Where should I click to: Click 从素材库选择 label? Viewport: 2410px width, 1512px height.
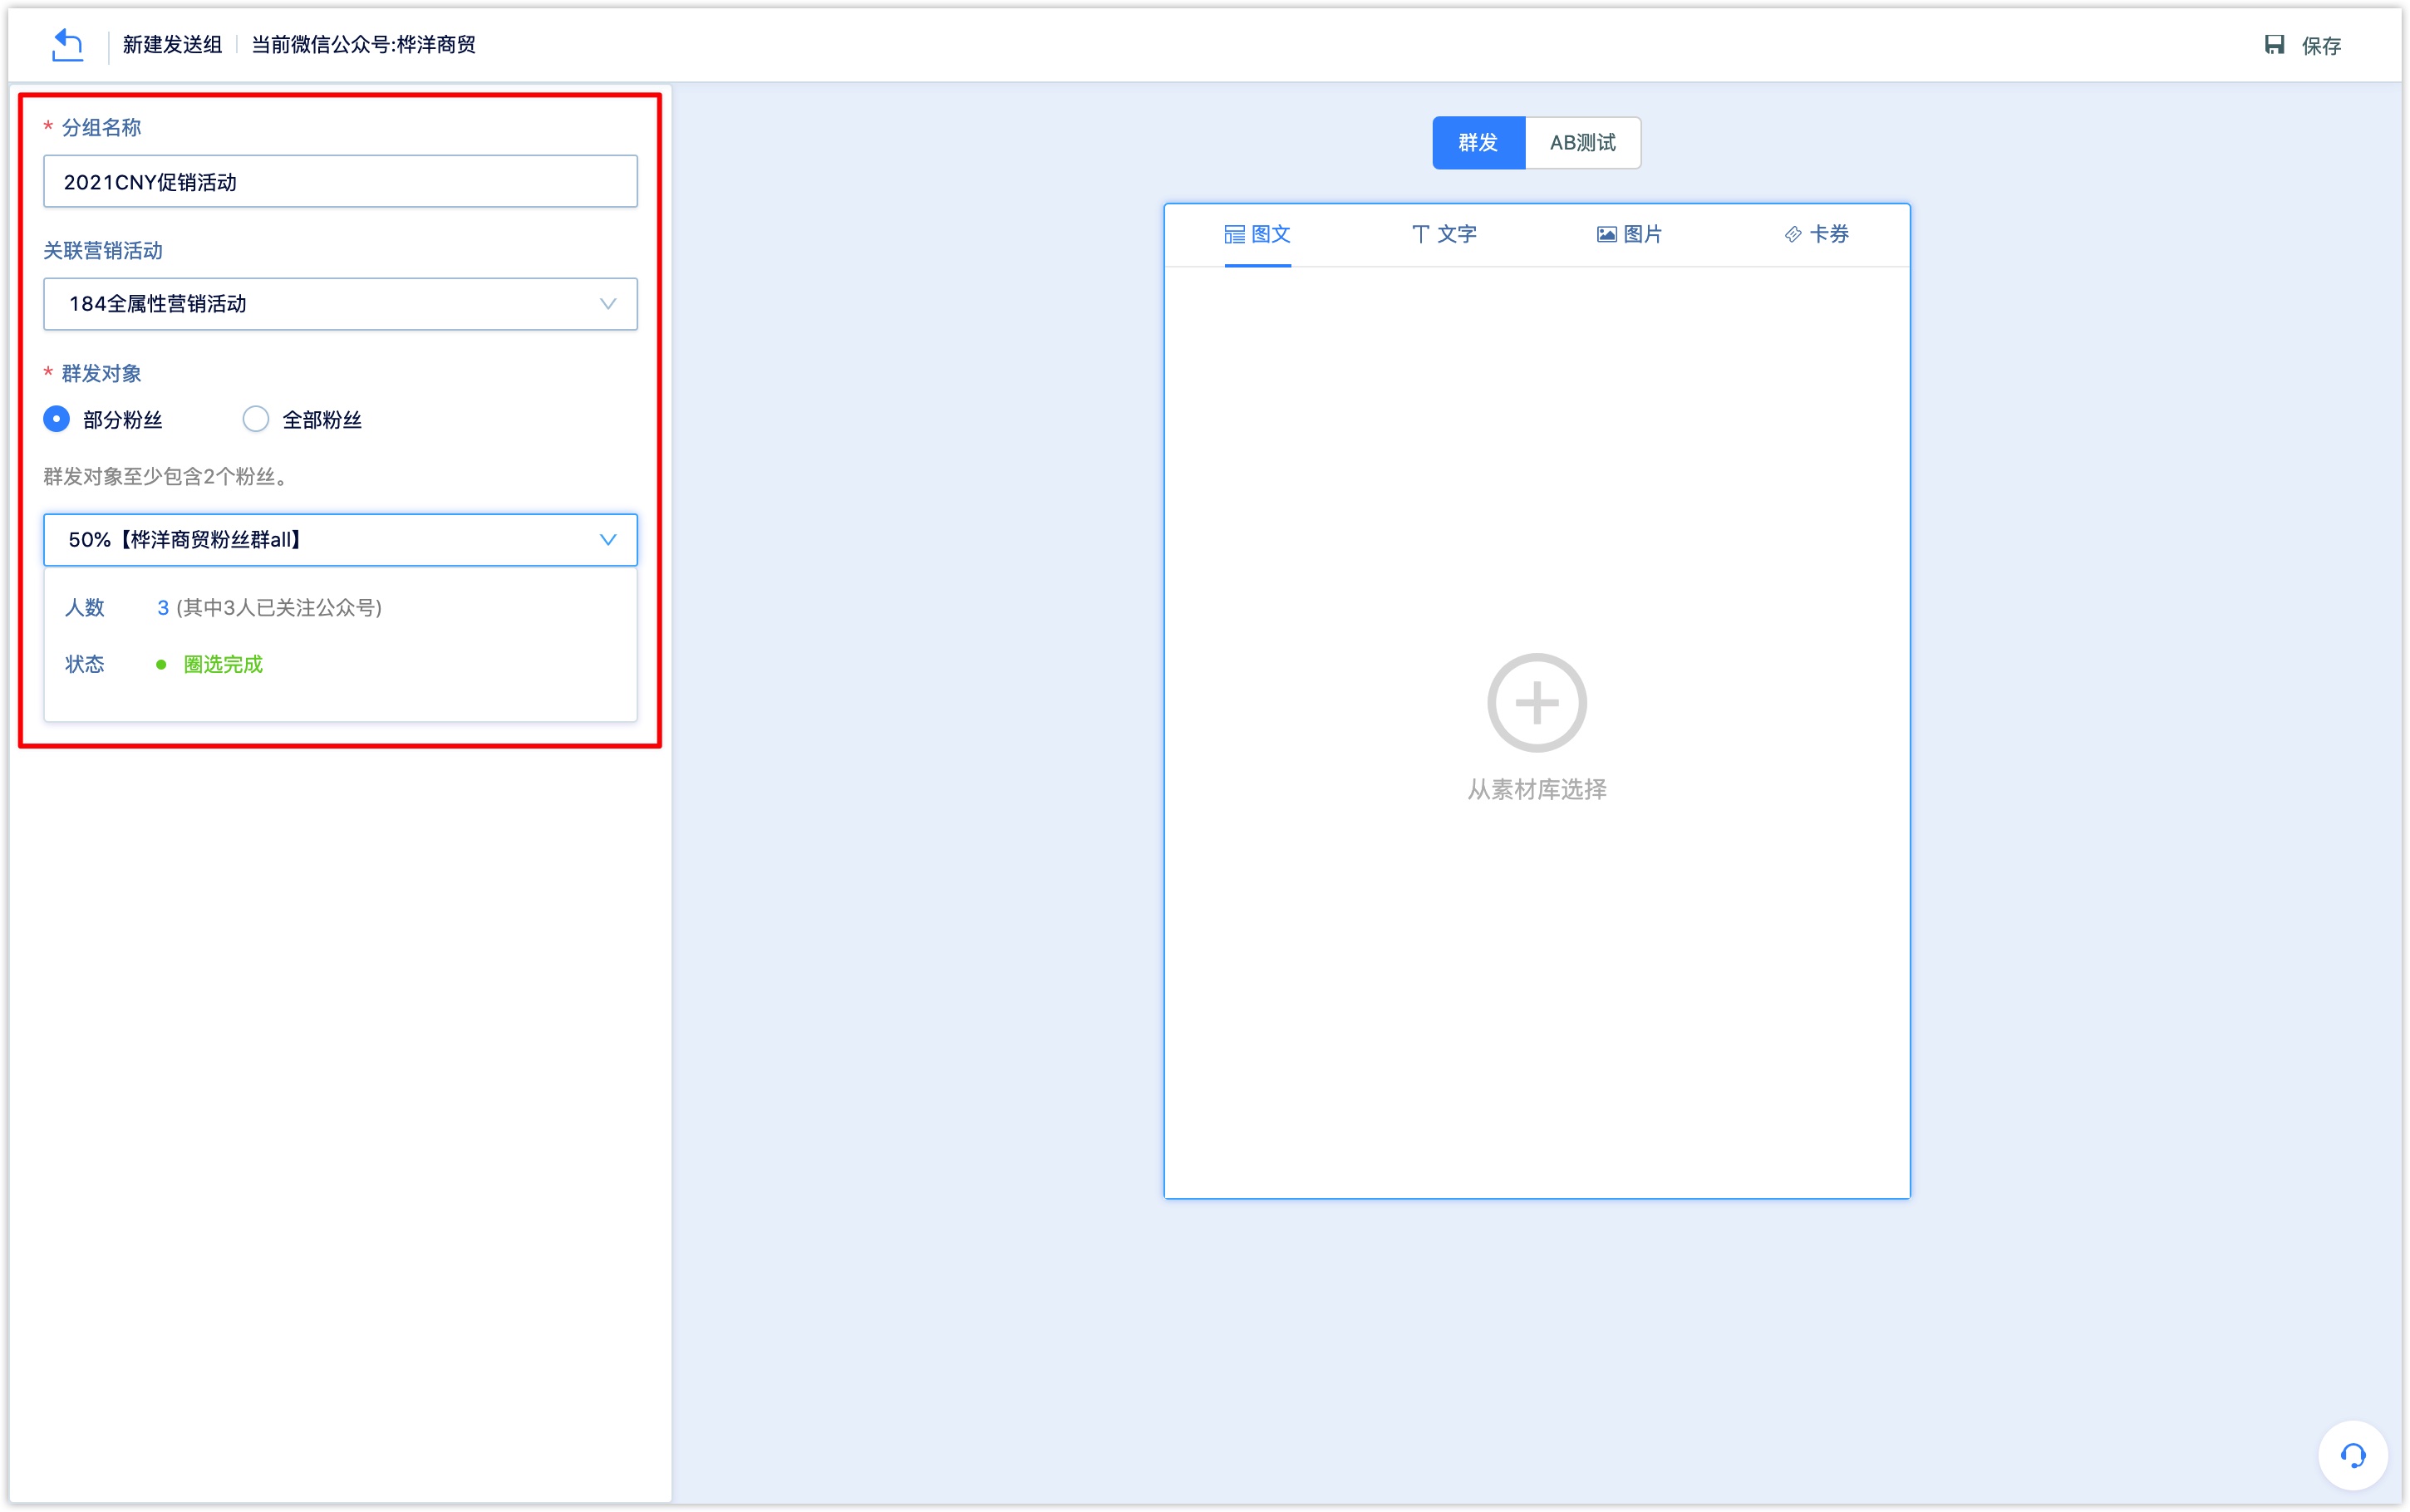(1536, 789)
